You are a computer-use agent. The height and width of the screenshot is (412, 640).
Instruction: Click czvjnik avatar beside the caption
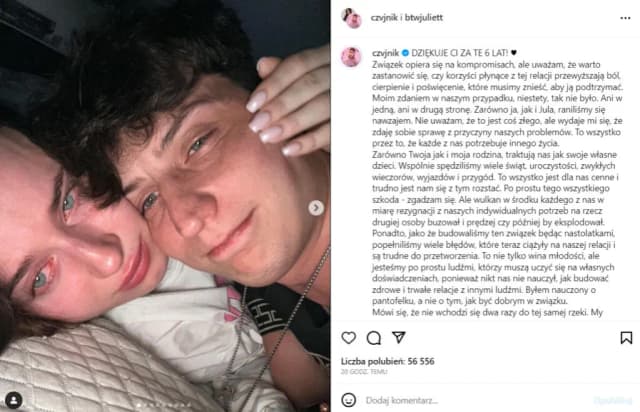tap(351, 56)
